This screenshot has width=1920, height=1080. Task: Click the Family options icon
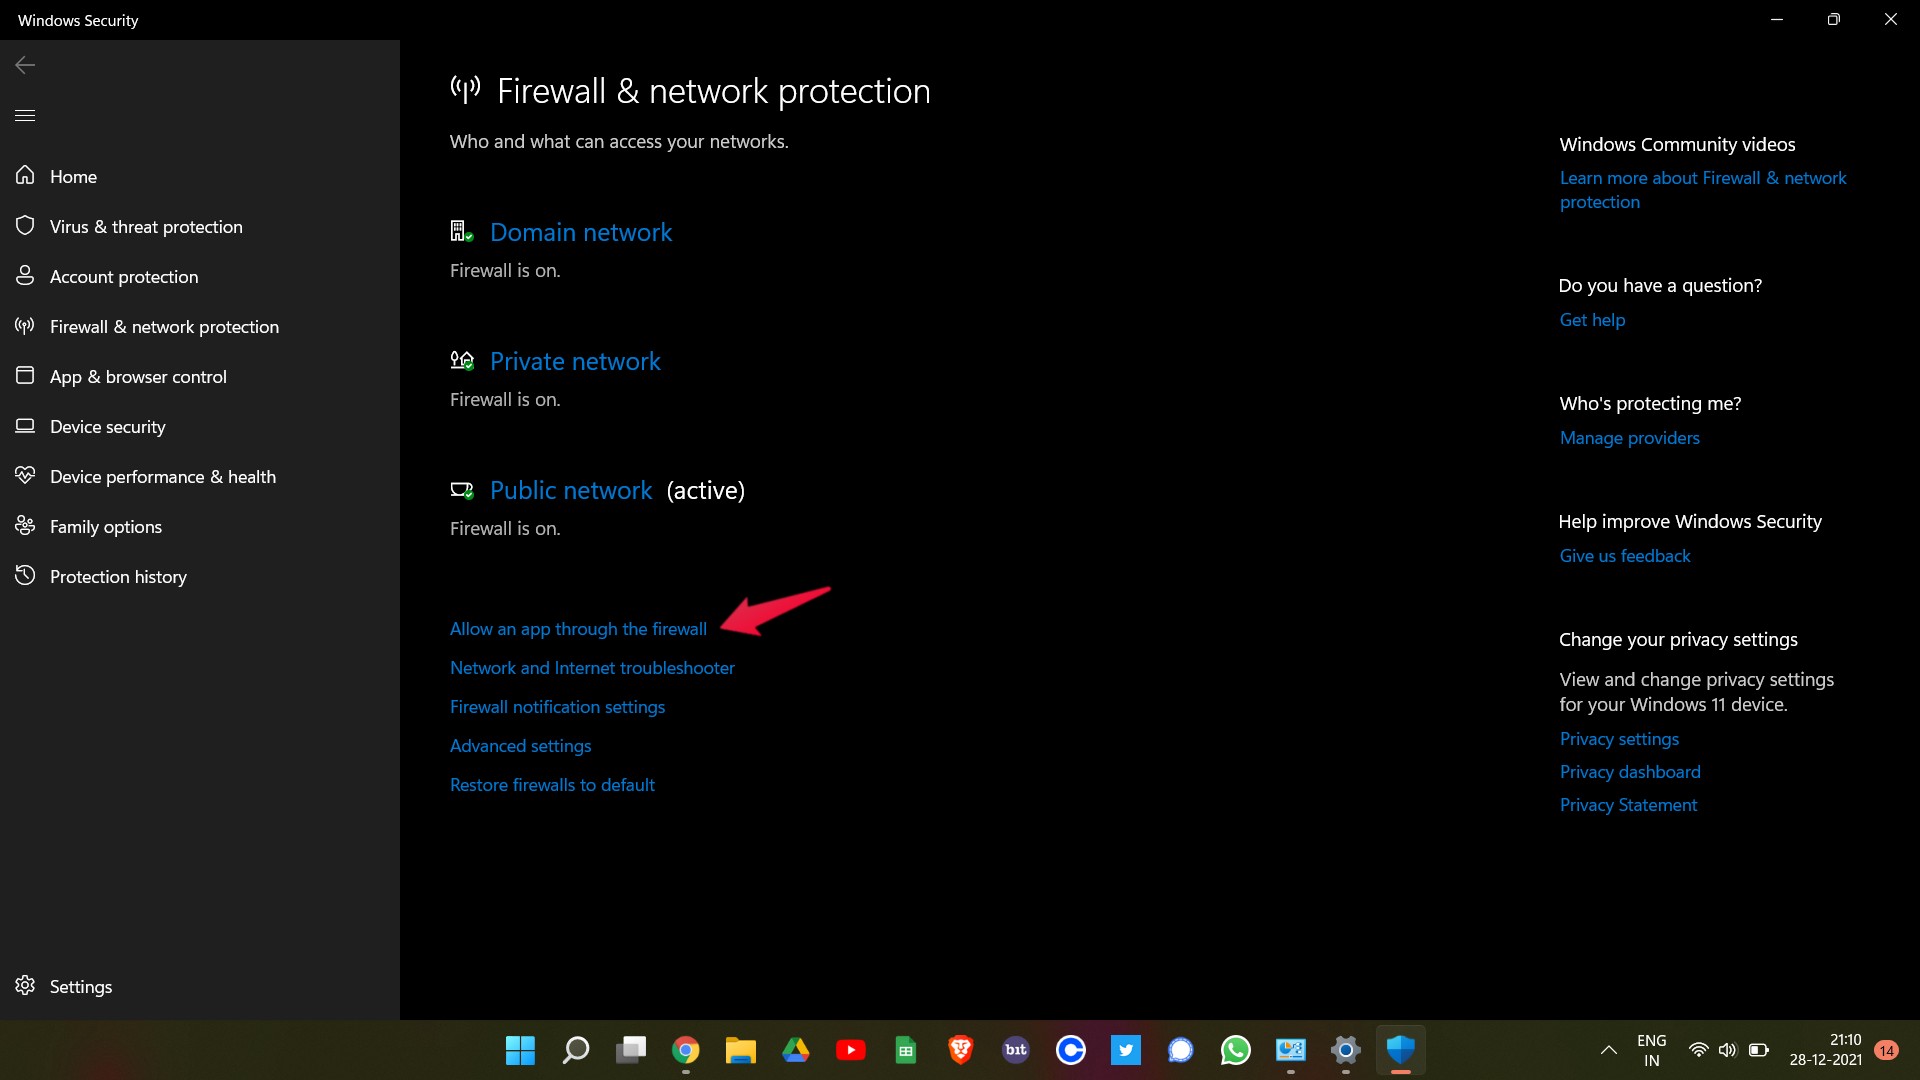click(x=24, y=526)
